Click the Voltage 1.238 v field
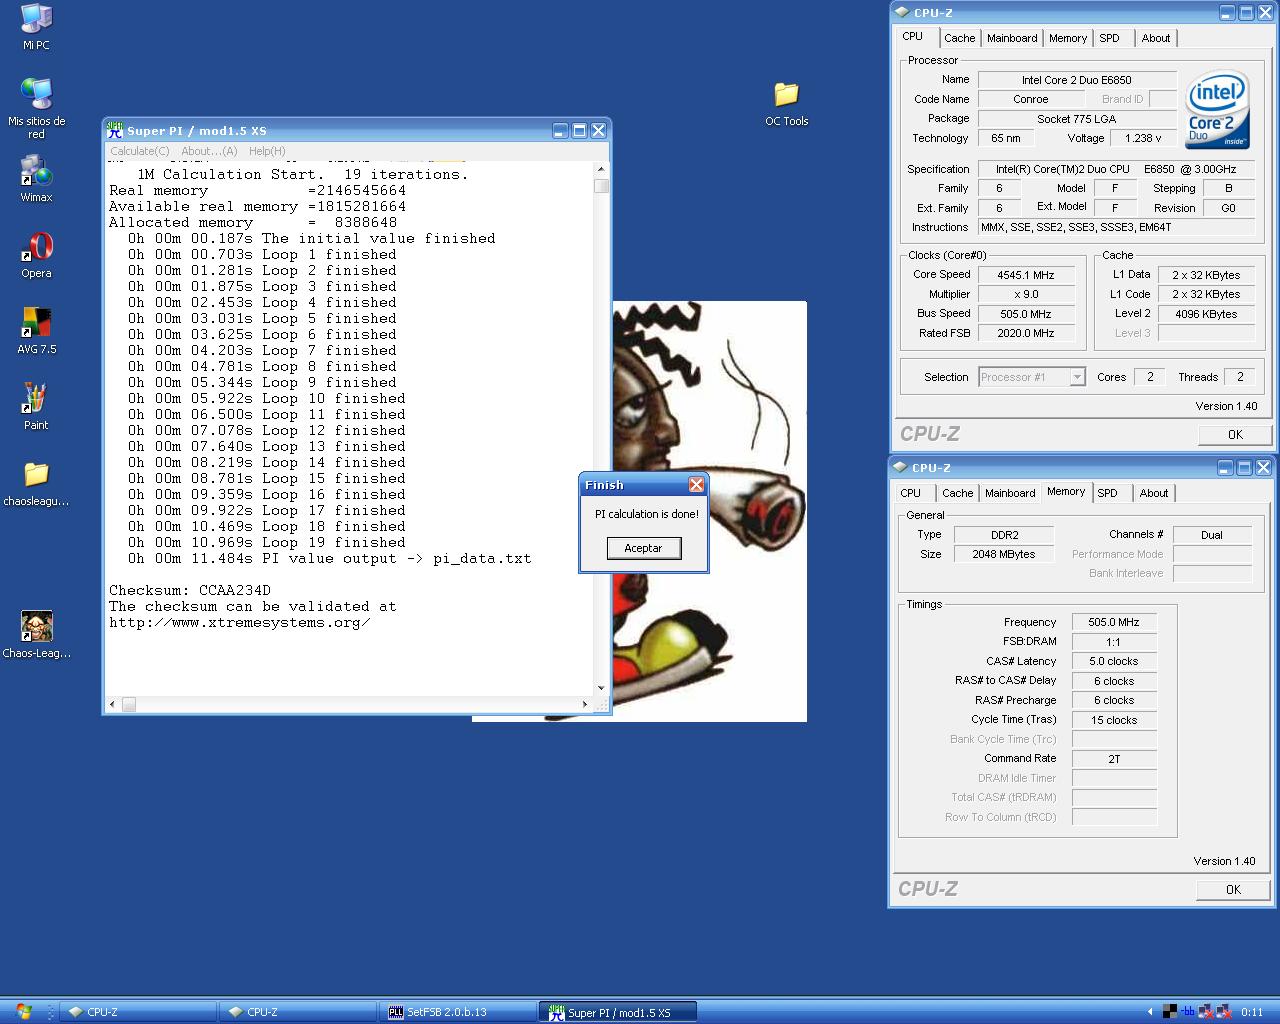 (x=1143, y=139)
